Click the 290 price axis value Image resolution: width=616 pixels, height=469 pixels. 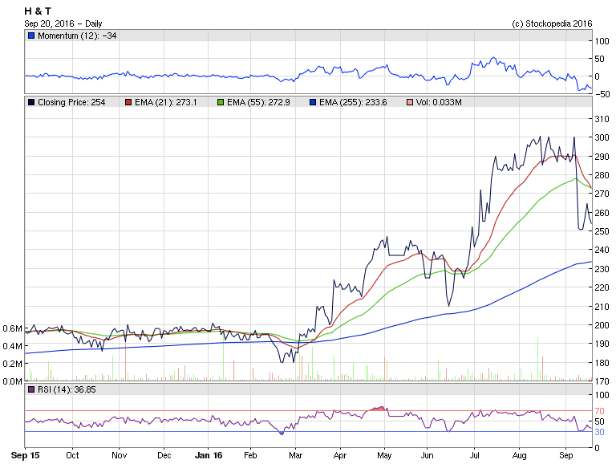click(601, 157)
